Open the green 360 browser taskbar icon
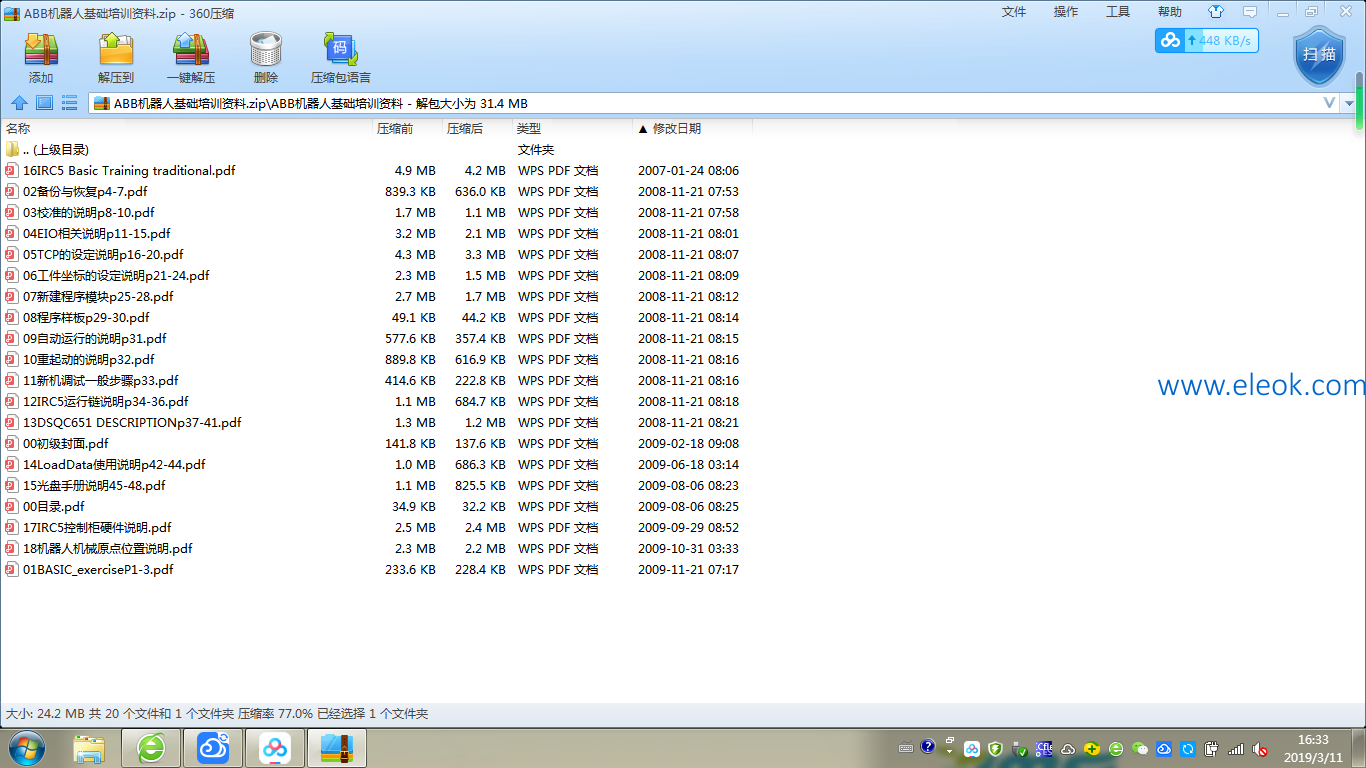 [x=151, y=748]
